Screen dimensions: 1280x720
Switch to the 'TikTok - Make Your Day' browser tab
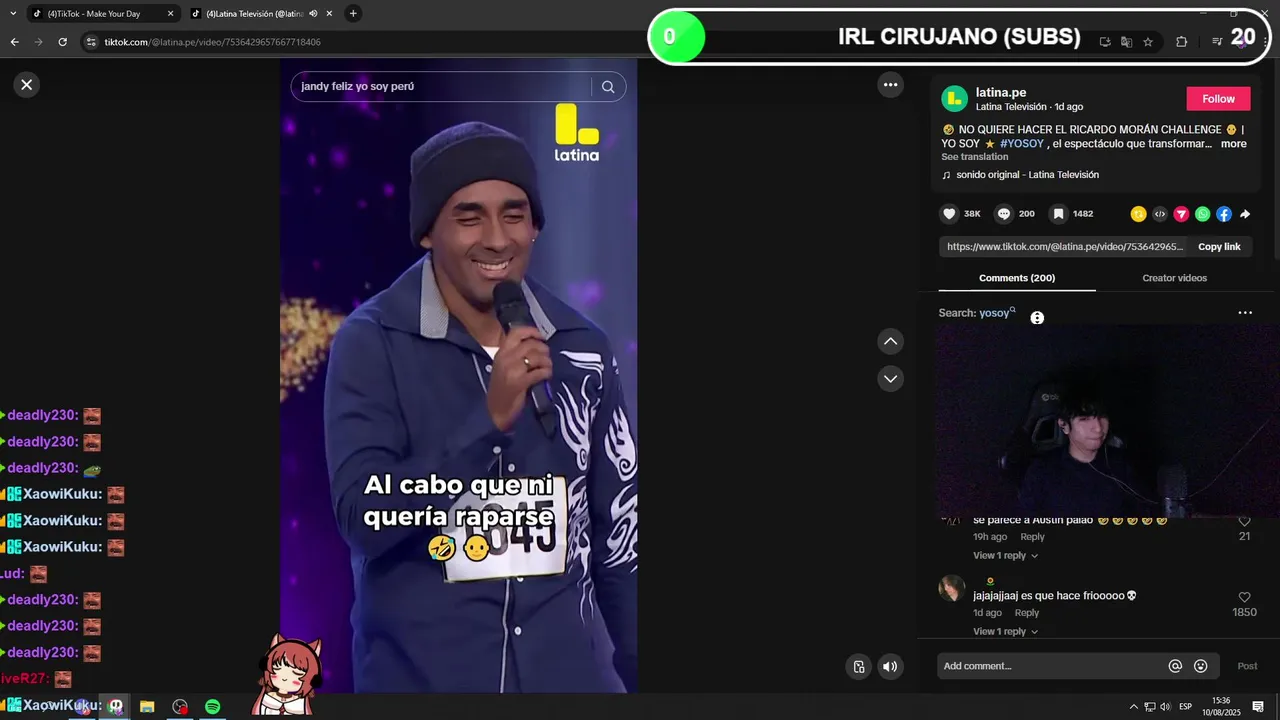(x=103, y=14)
